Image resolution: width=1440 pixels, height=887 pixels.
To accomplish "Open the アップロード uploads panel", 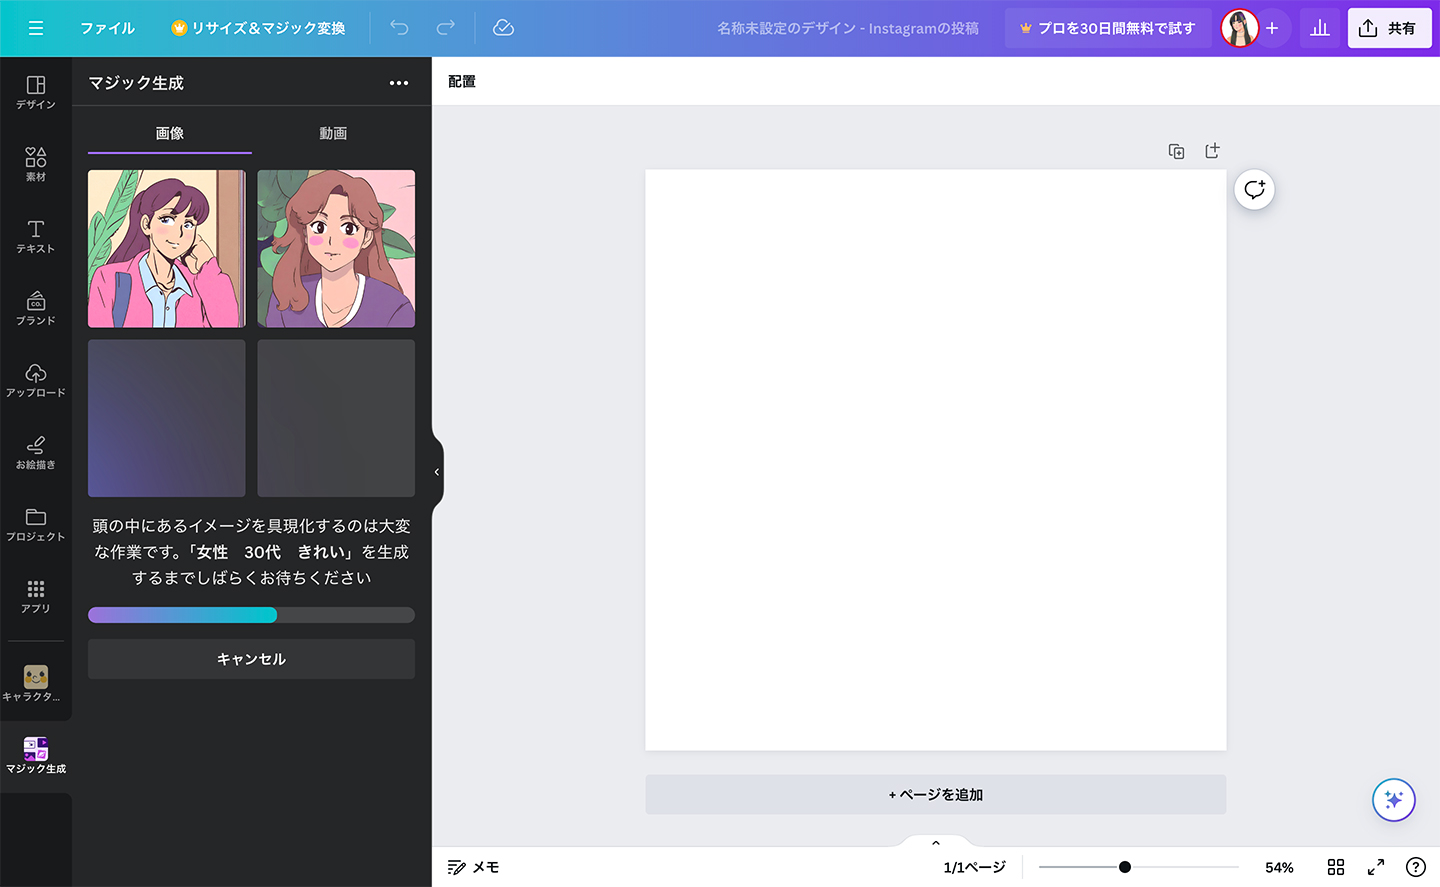I will click(x=36, y=380).
